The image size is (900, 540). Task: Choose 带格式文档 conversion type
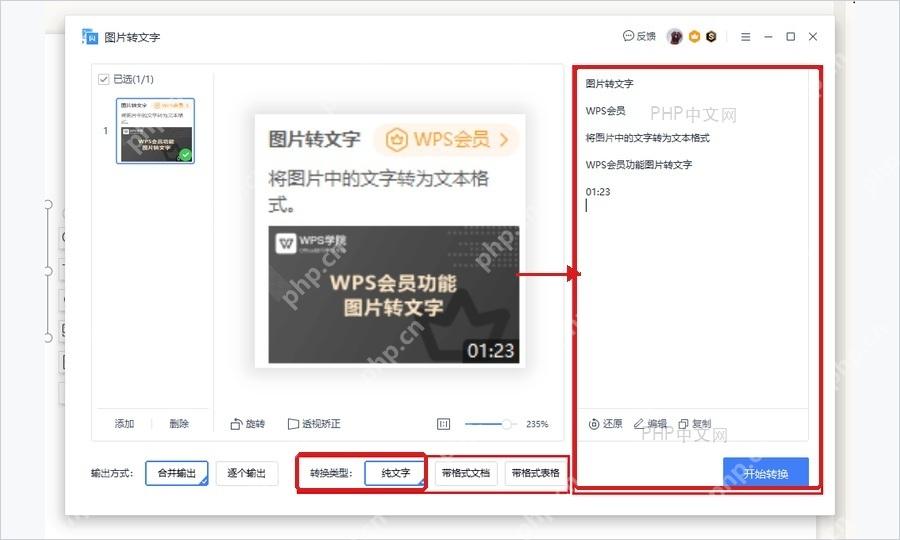[x=465, y=473]
